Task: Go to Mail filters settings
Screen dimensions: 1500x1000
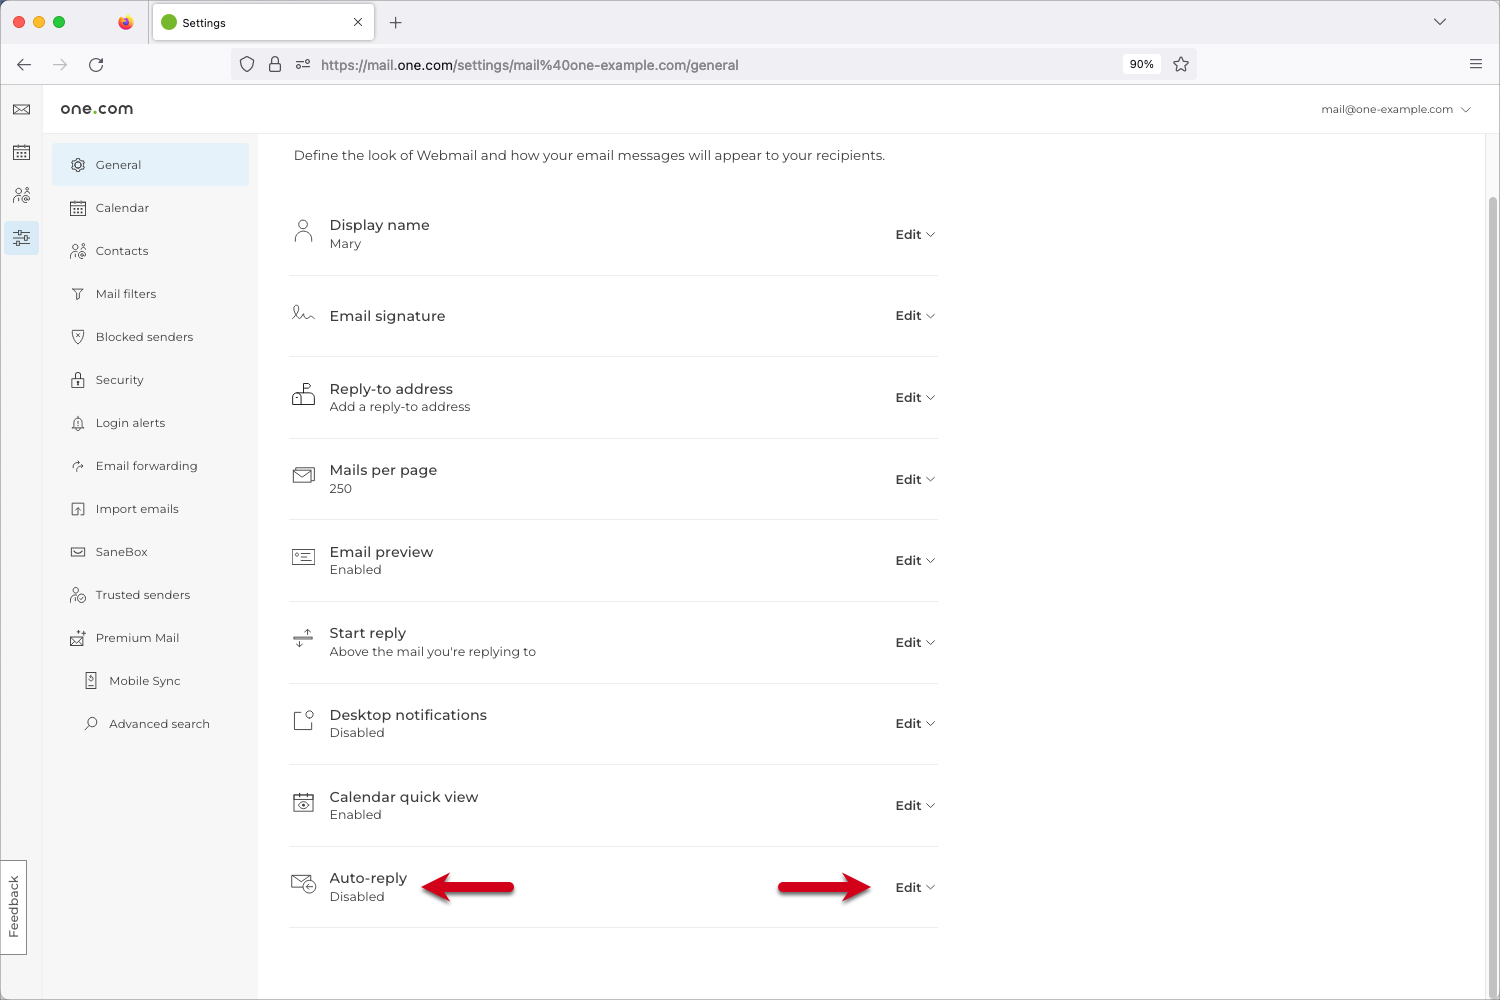Action: (126, 294)
